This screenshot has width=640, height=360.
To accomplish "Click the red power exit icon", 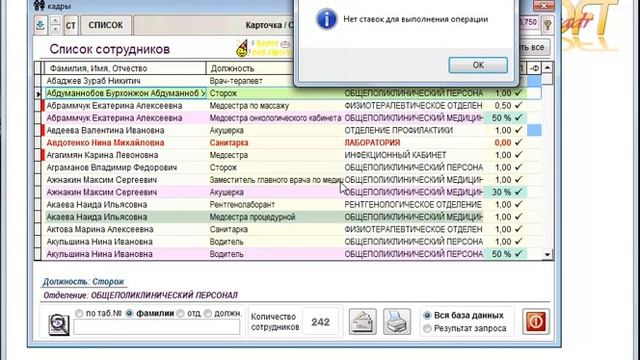I will 536,322.
